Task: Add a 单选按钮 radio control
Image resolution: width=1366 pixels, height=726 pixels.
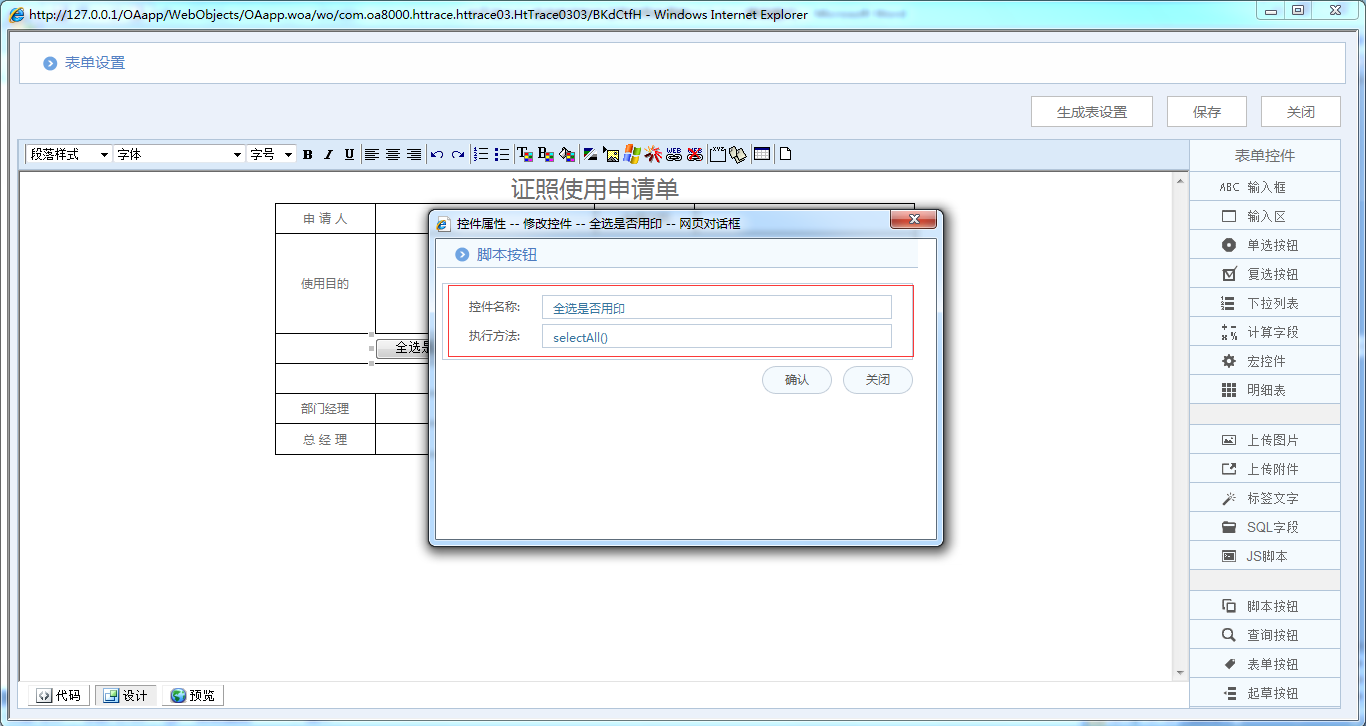Action: (x=1264, y=245)
